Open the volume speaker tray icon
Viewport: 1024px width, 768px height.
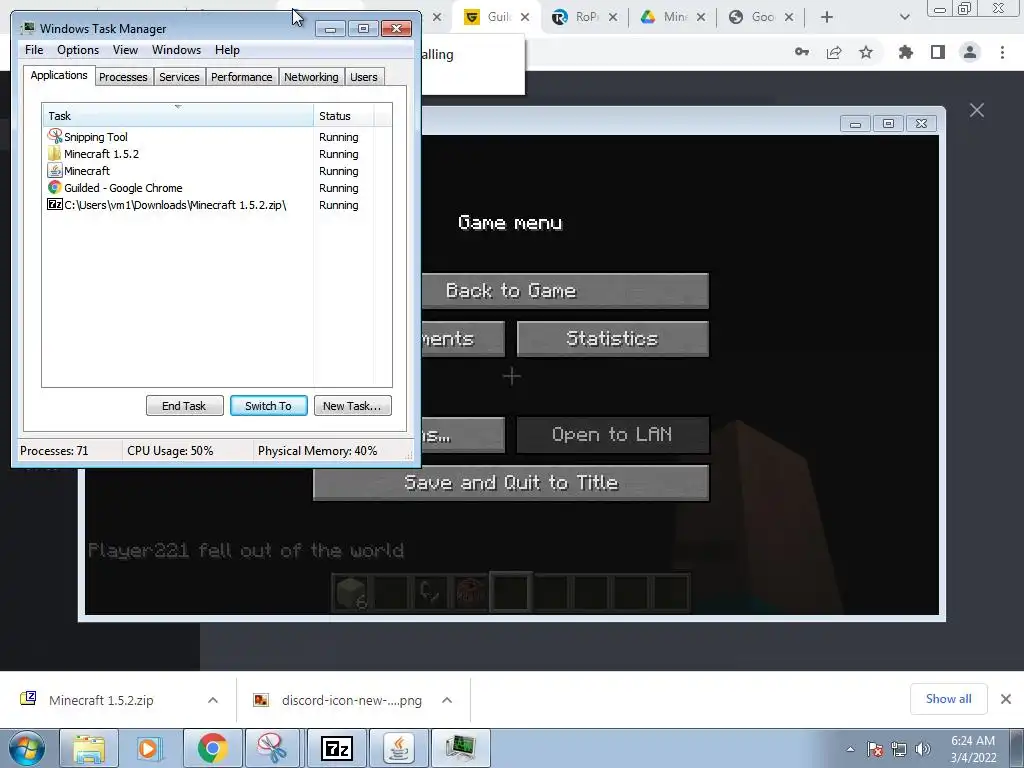923,750
